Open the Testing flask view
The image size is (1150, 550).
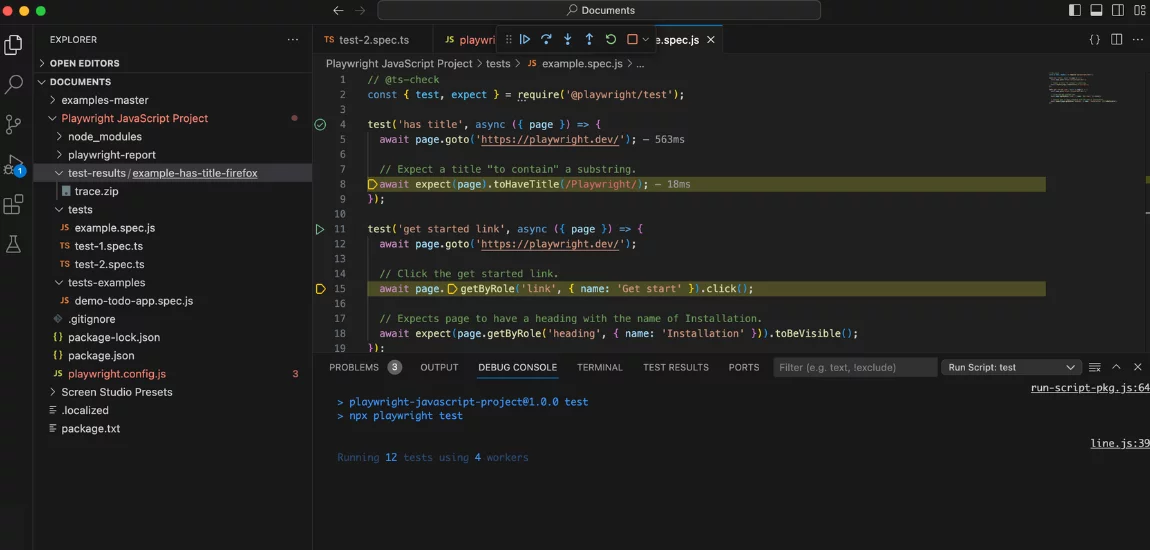click(x=14, y=244)
